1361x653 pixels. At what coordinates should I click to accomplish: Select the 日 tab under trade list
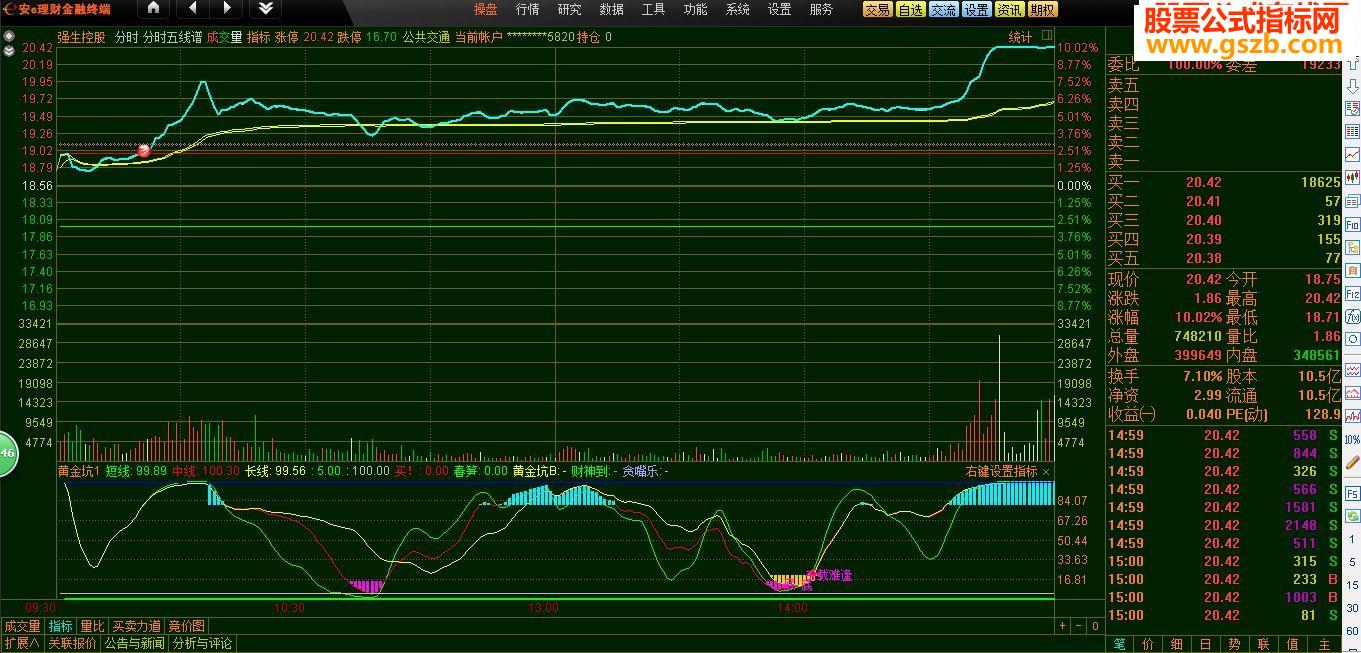[x=1206, y=644]
